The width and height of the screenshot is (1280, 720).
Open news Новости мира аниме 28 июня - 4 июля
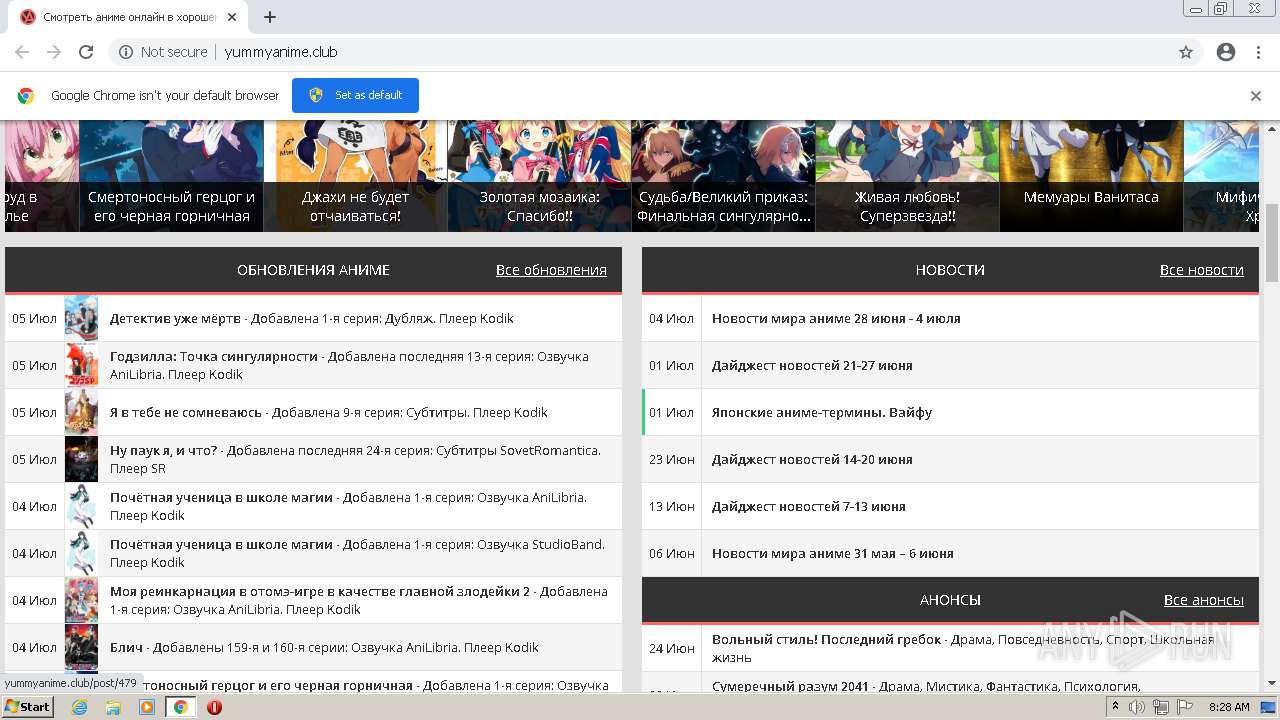(x=836, y=318)
